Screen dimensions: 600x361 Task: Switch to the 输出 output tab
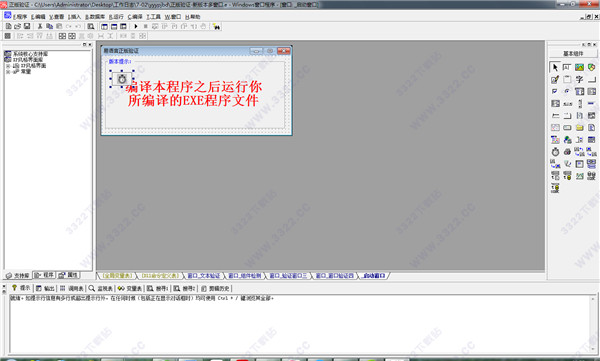(x=45, y=288)
